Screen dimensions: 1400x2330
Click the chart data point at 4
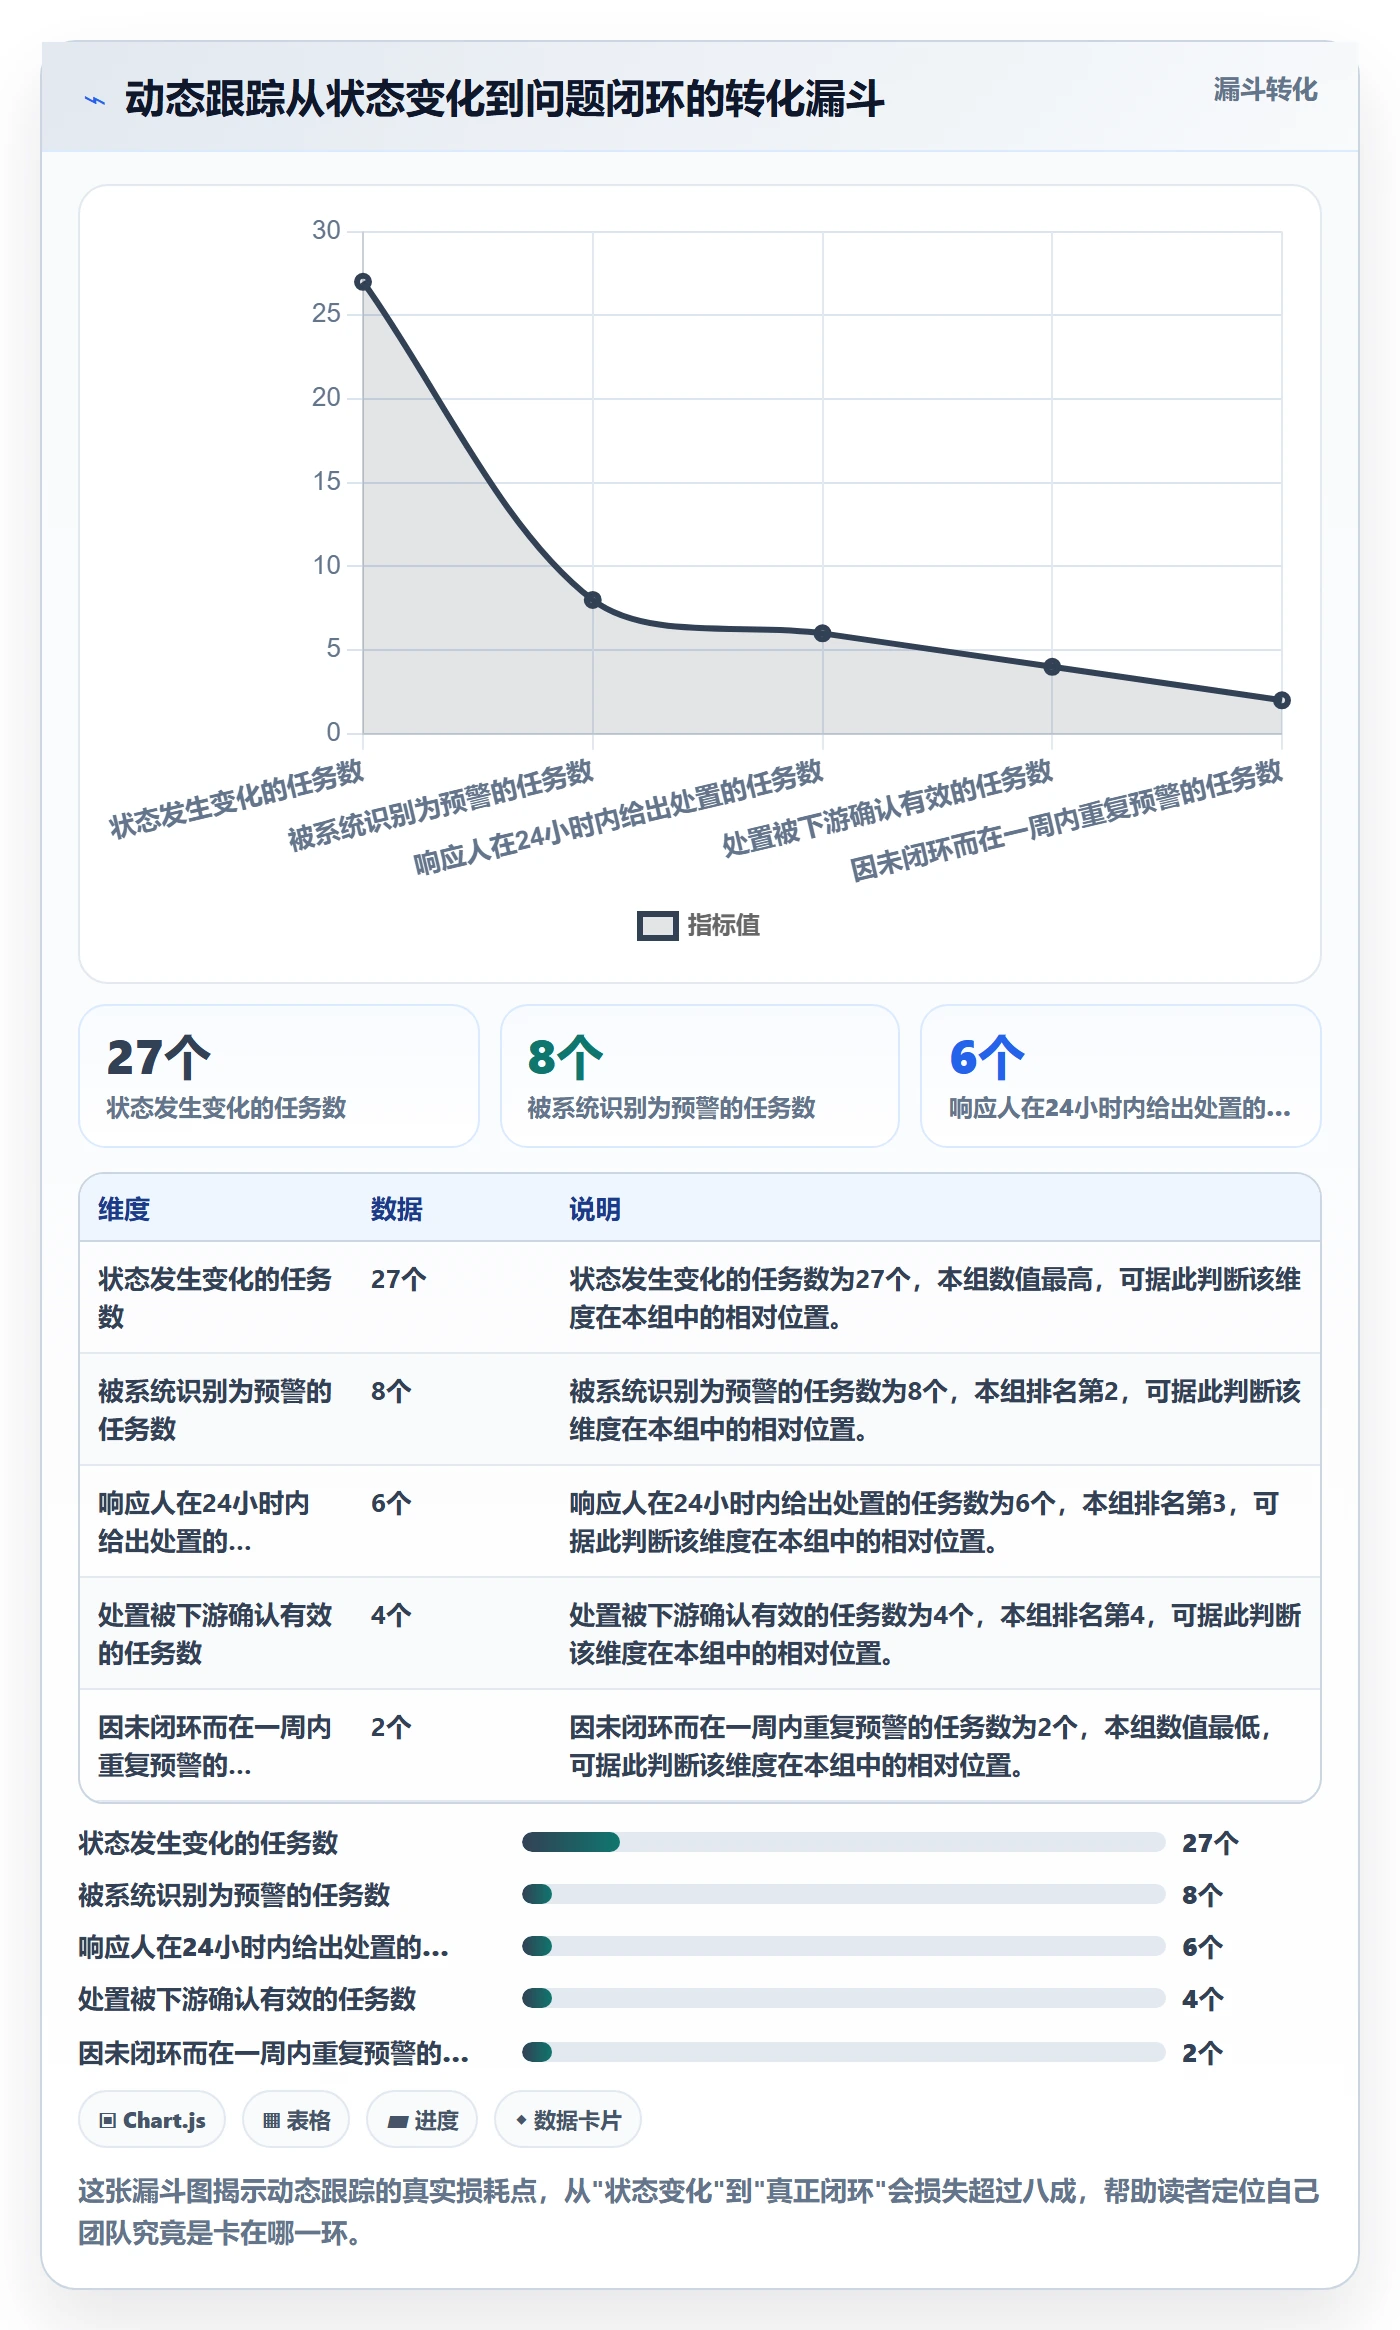point(1052,667)
